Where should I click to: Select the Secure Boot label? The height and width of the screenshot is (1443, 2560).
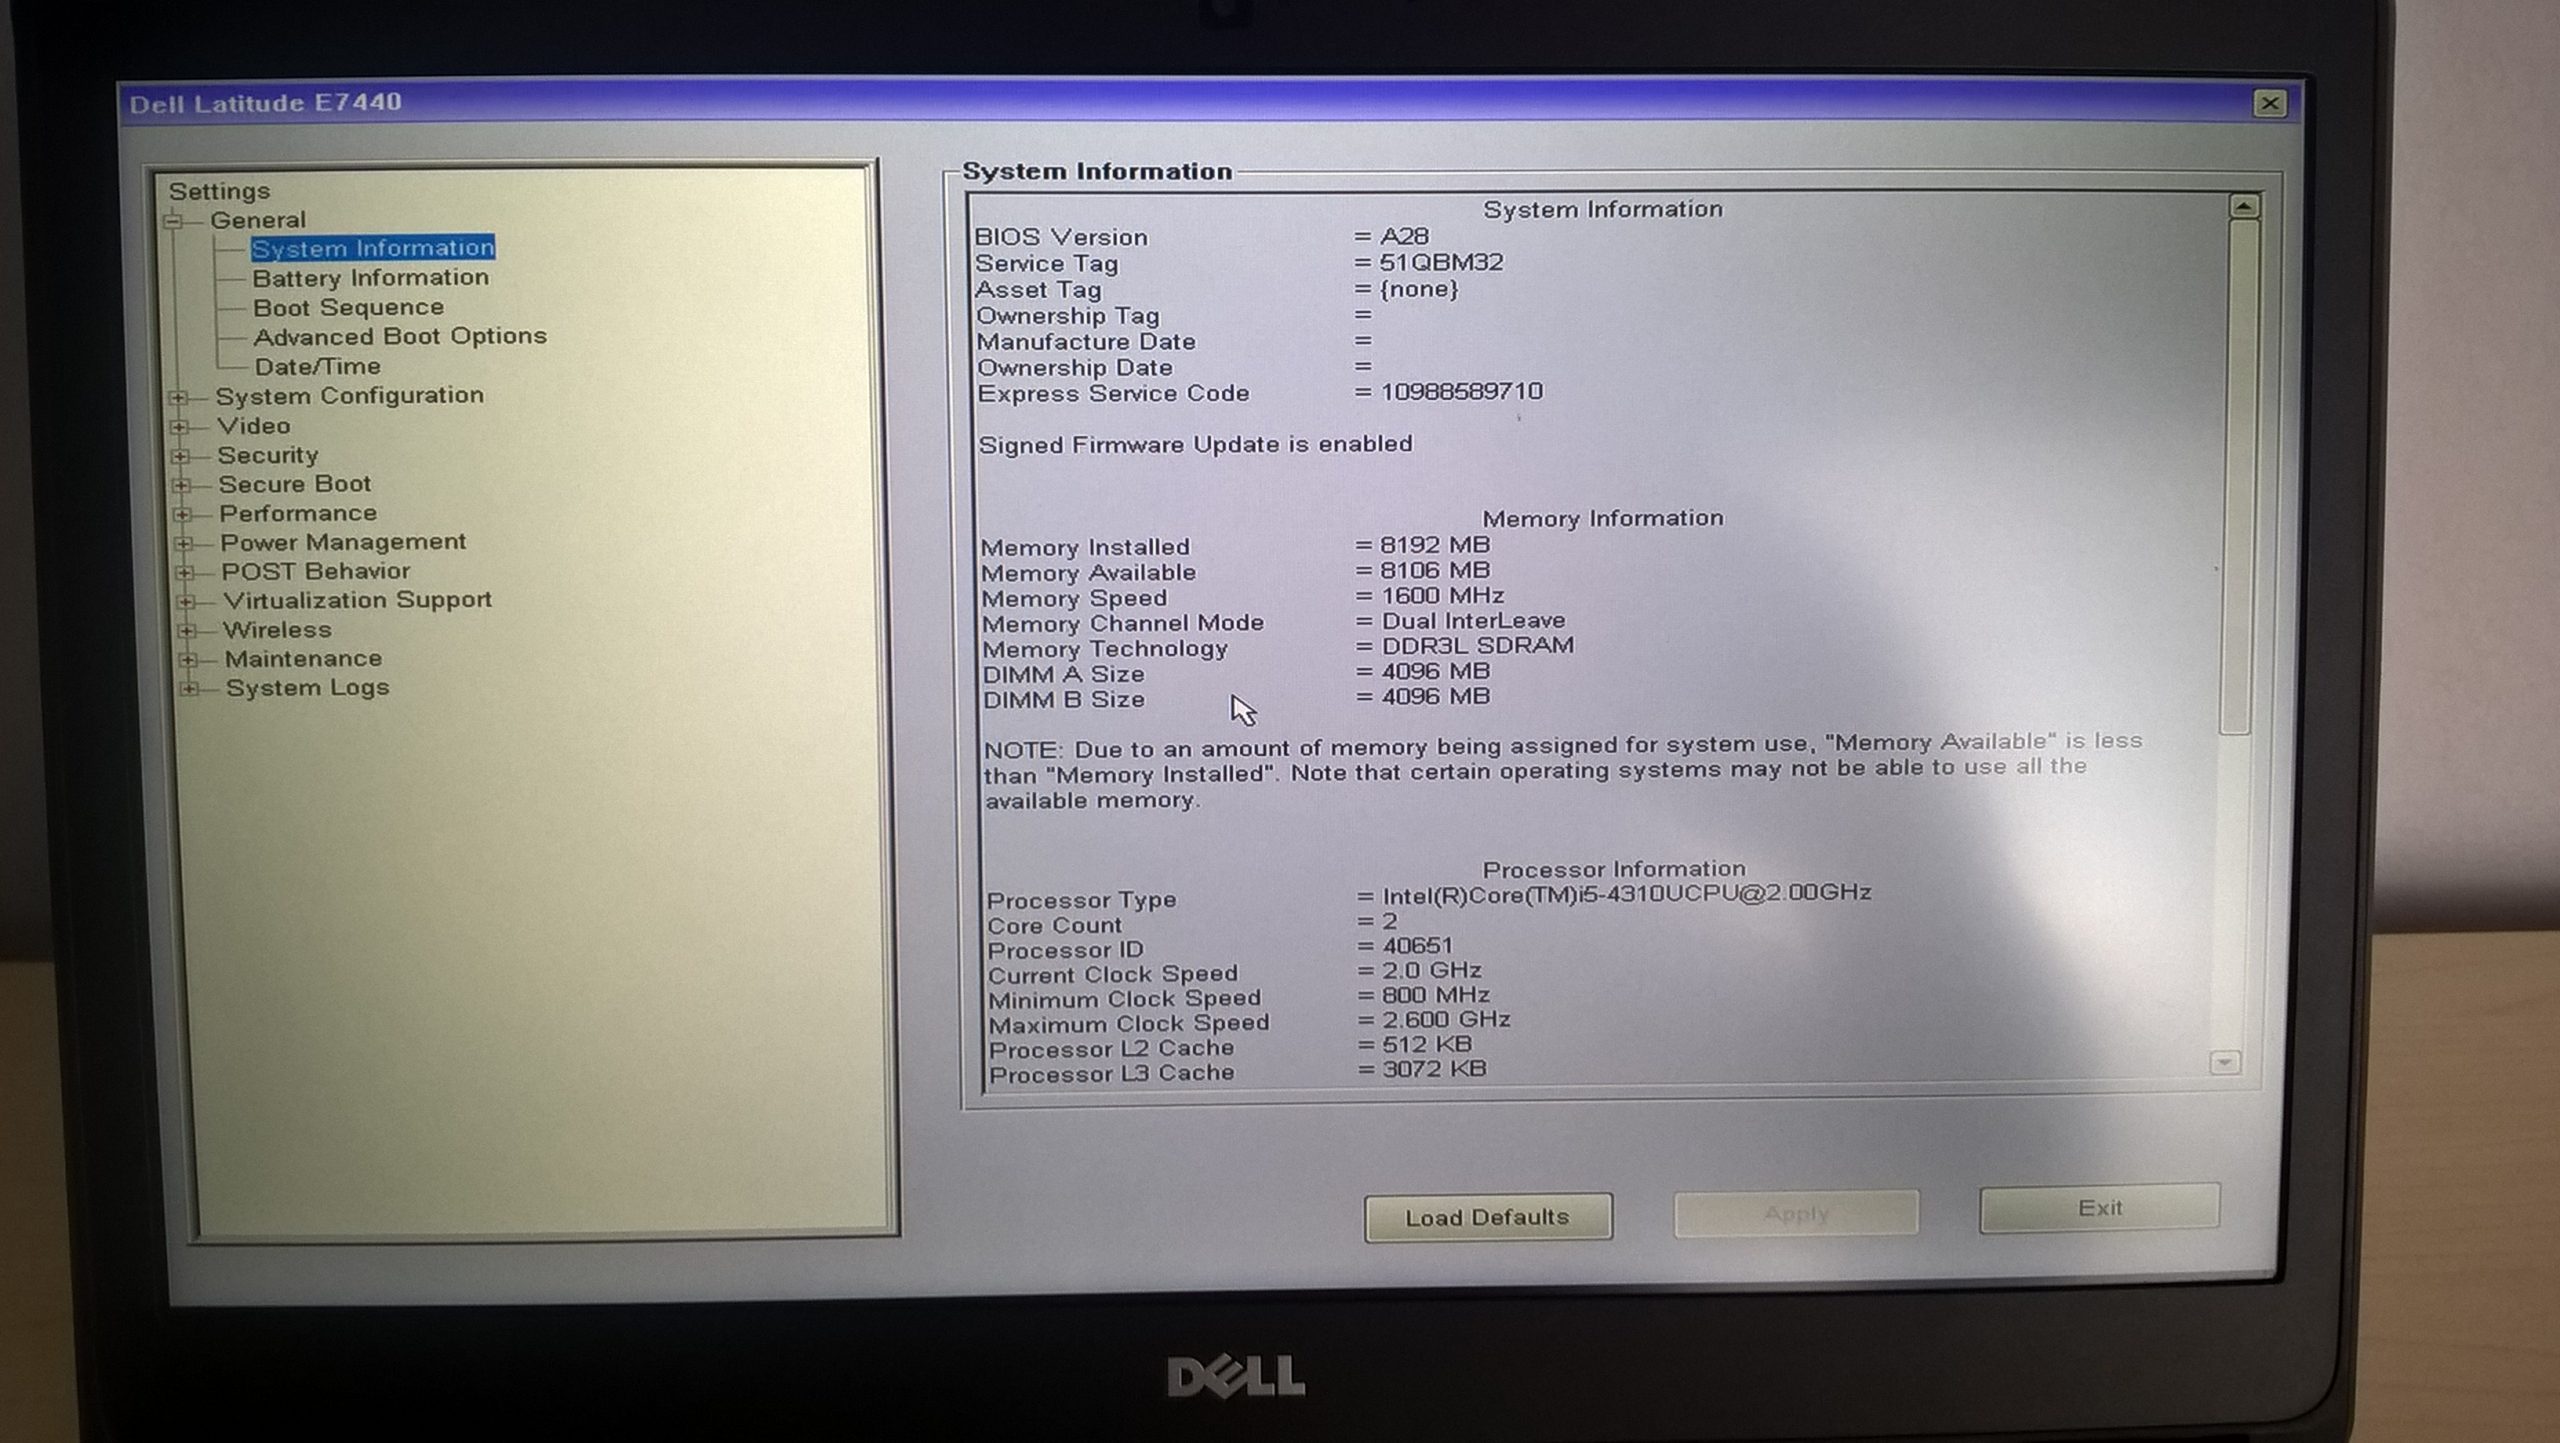295,484
